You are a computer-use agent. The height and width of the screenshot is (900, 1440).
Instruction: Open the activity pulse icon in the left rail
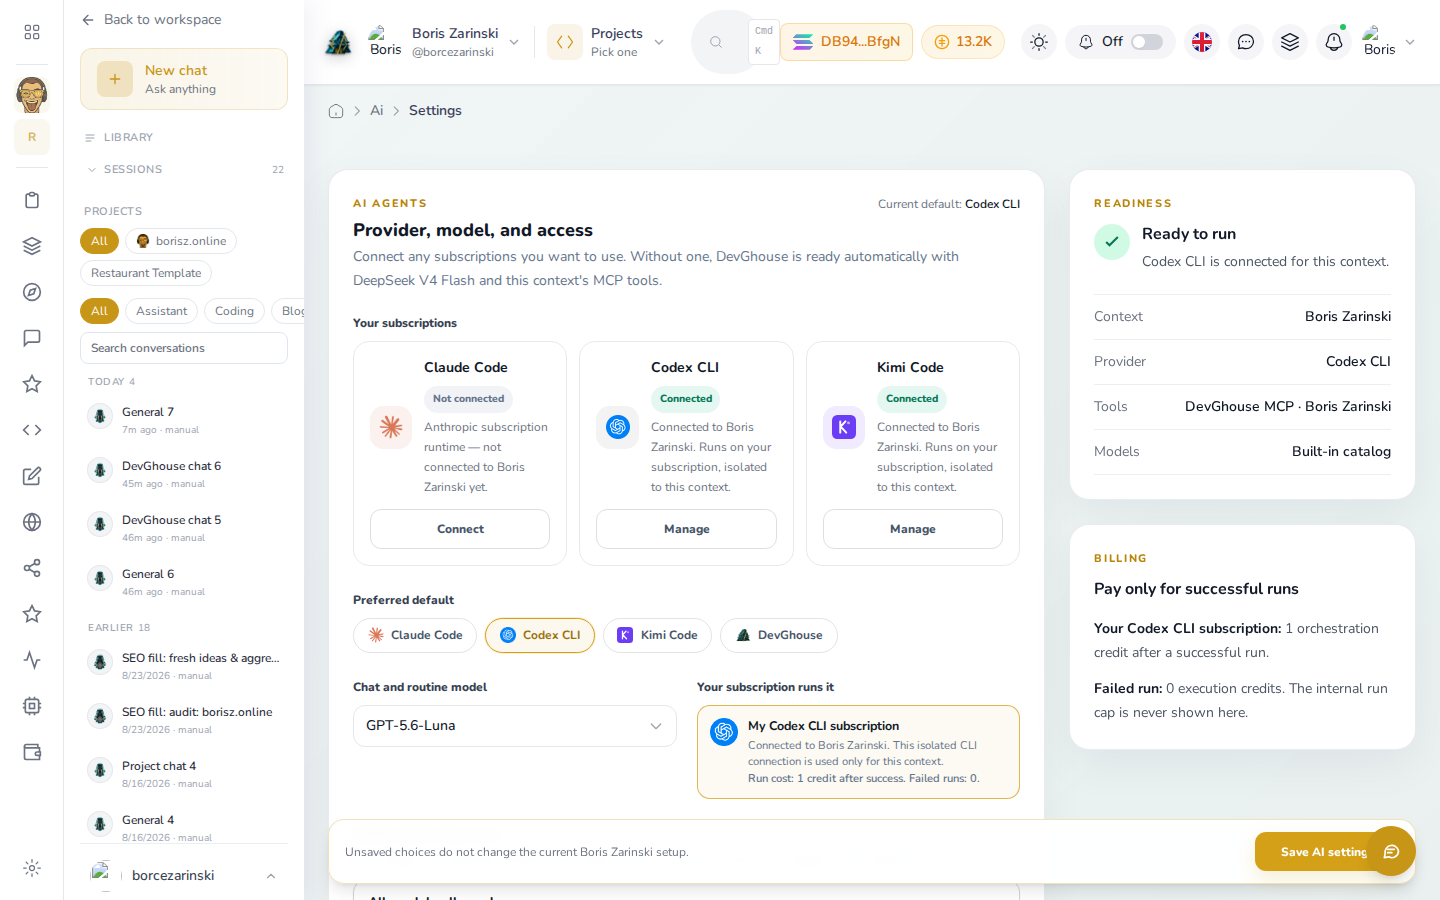32,660
